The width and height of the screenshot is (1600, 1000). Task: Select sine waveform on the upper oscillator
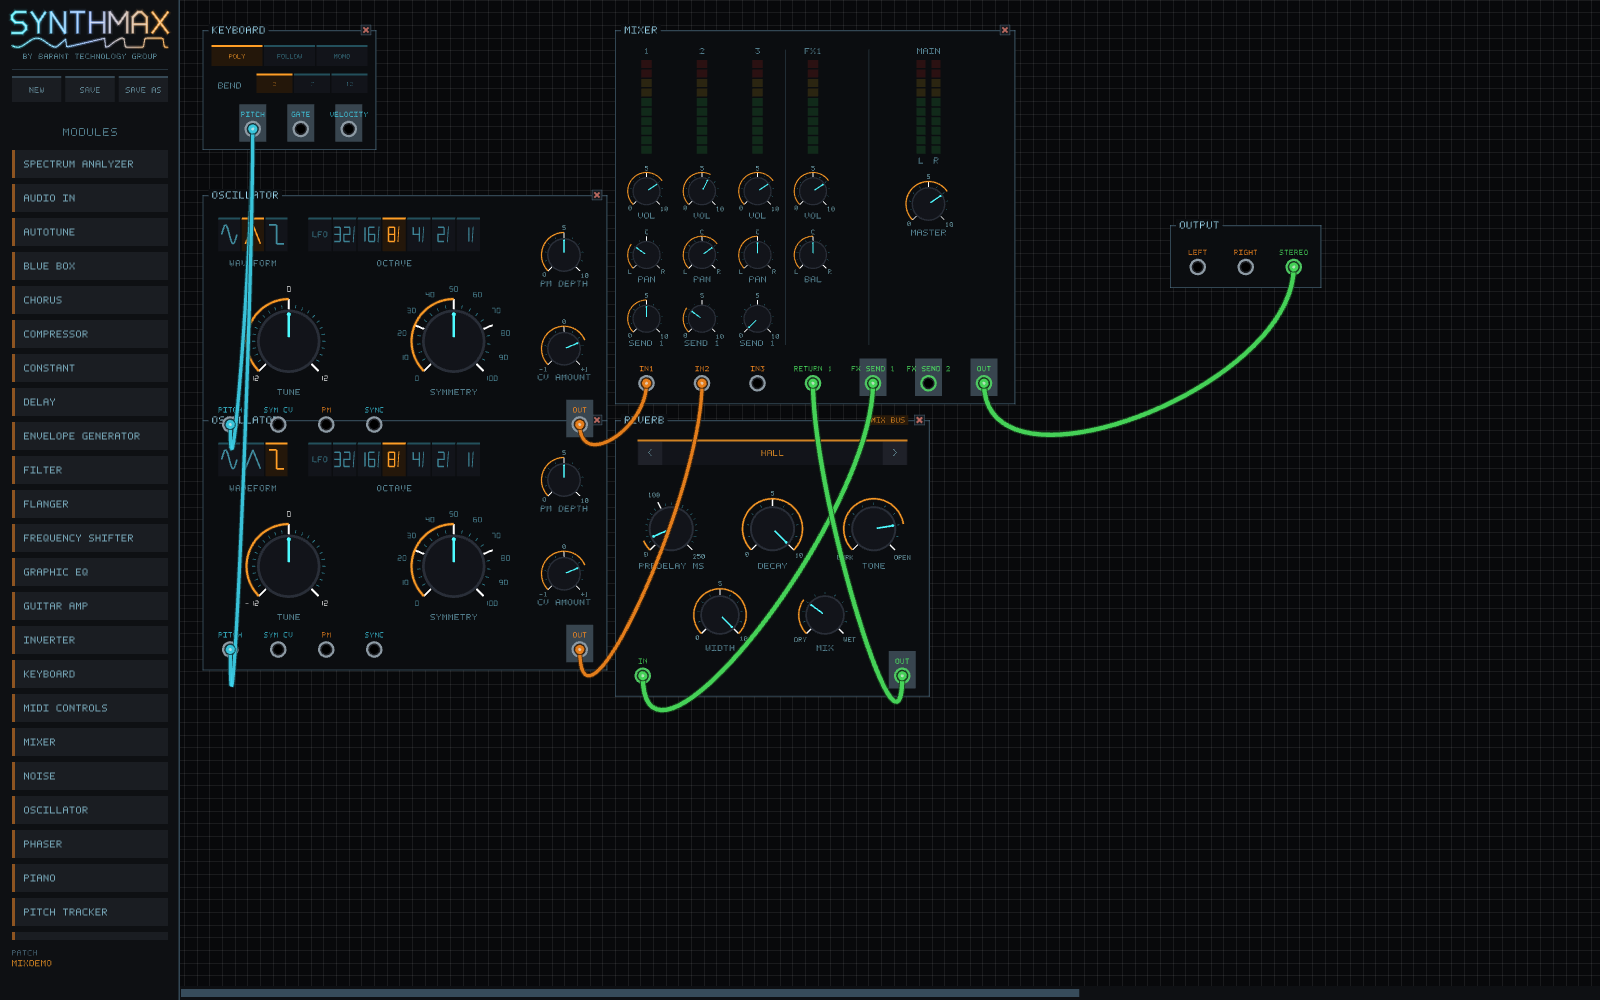tap(229, 235)
